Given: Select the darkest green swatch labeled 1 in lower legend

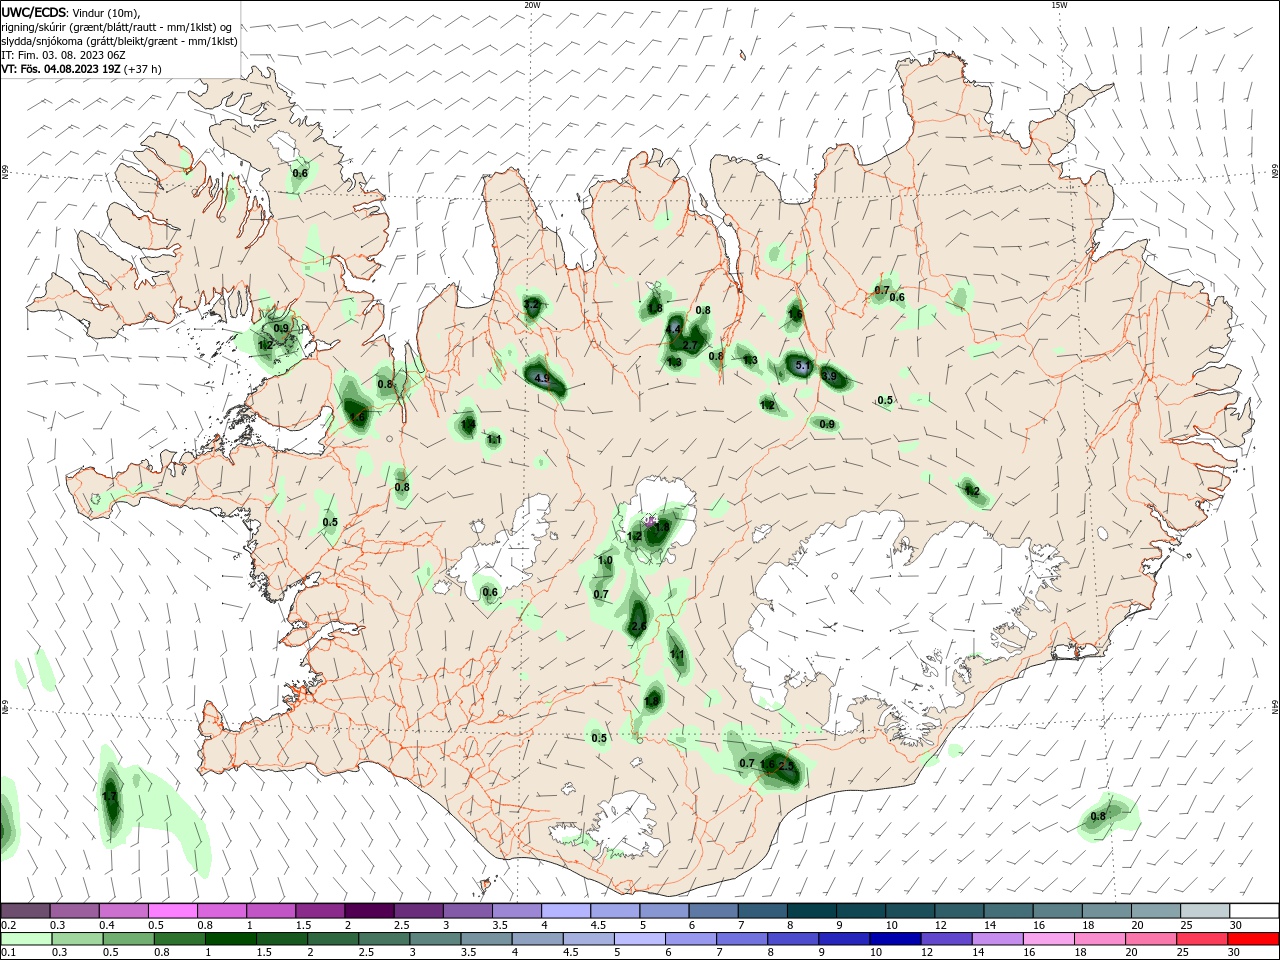Looking at the screenshot, I should pyautogui.click(x=231, y=939).
